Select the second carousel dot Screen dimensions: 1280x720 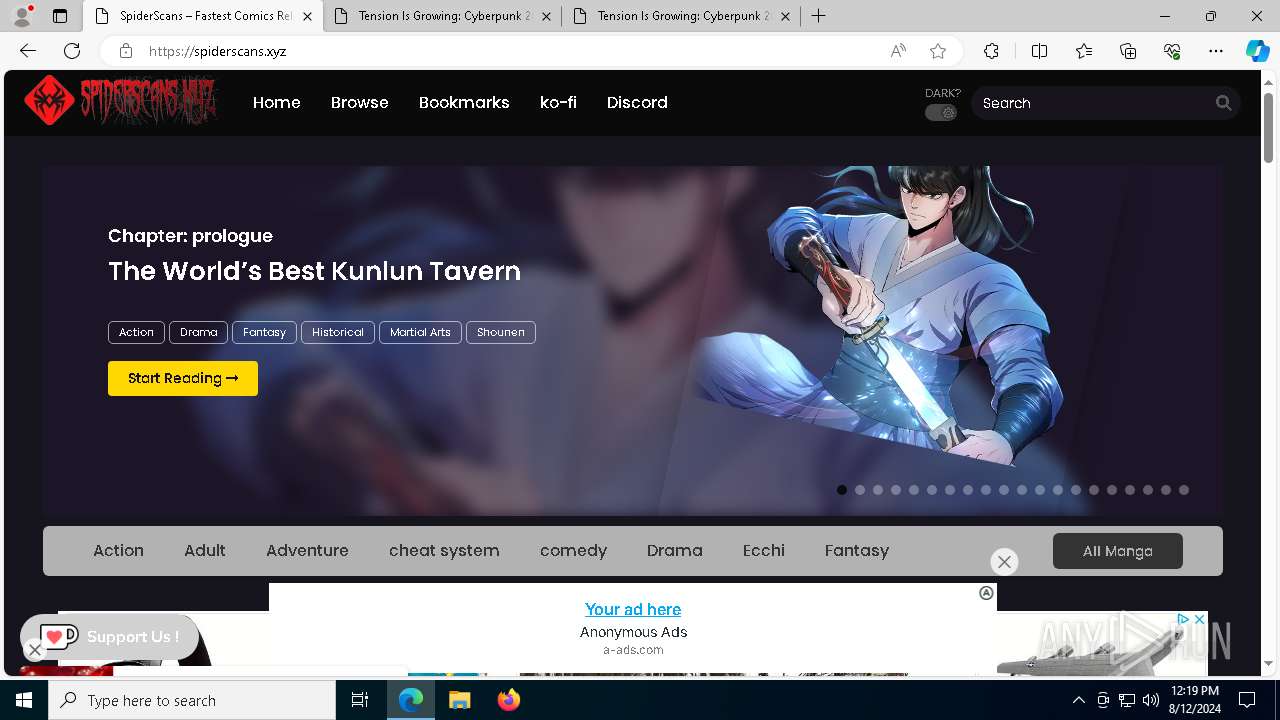[x=860, y=490]
